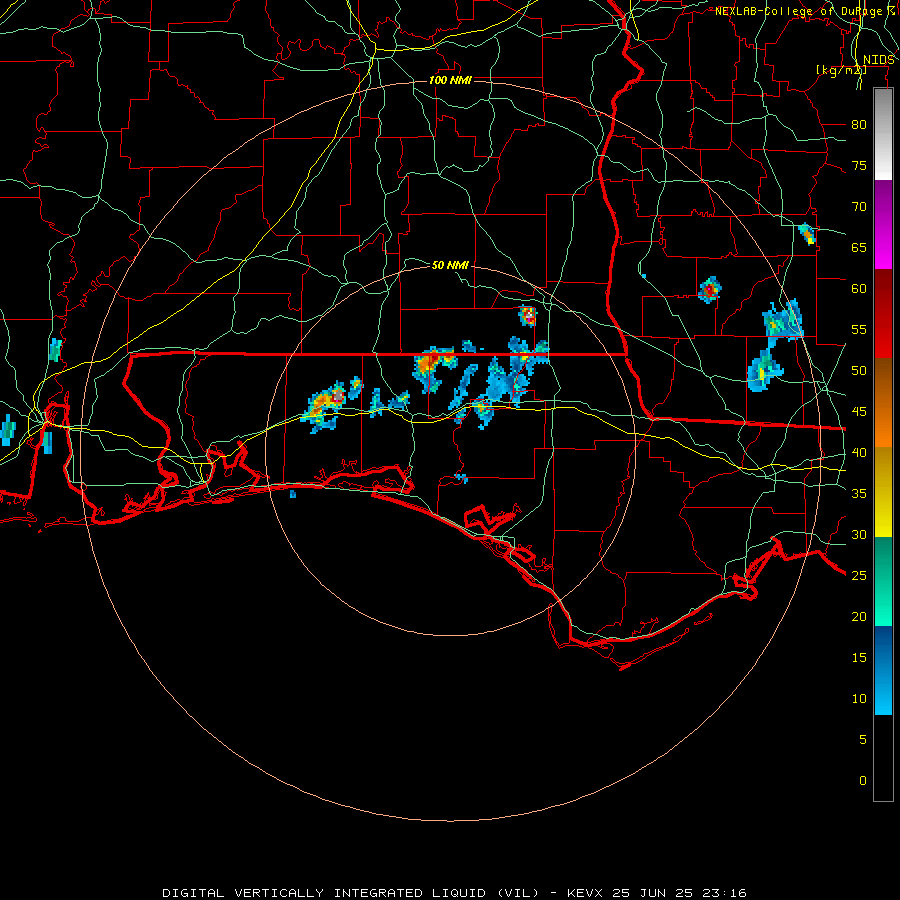Select the 5 value on the VIL scale
900x900 pixels.
pyautogui.click(x=863, y=740)
